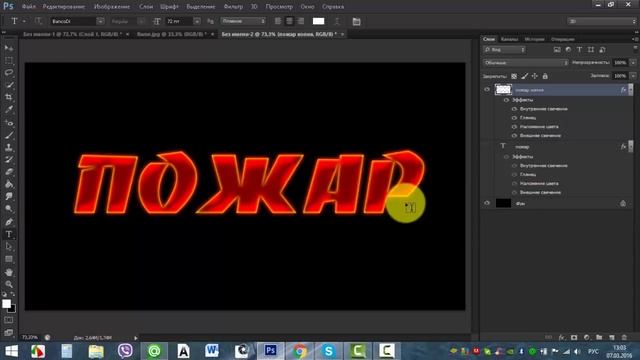Open the fill slider dropdown arrow
Screen dimensions: 640x360
point(633,76)
